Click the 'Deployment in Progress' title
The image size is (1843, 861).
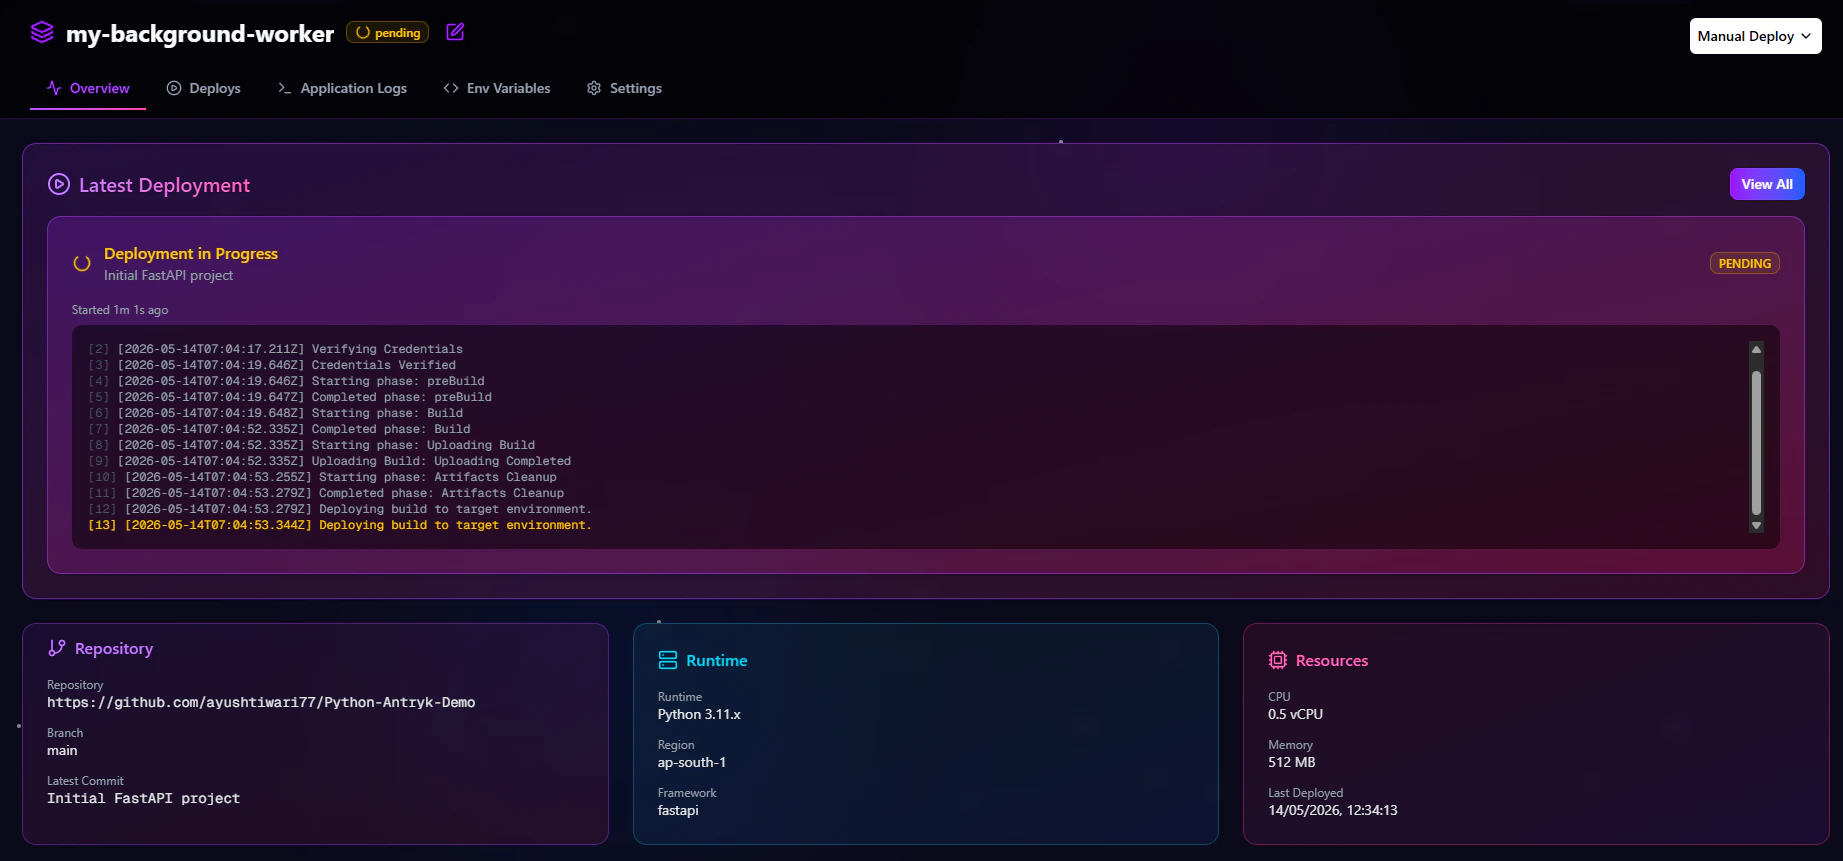click(191, 254)
